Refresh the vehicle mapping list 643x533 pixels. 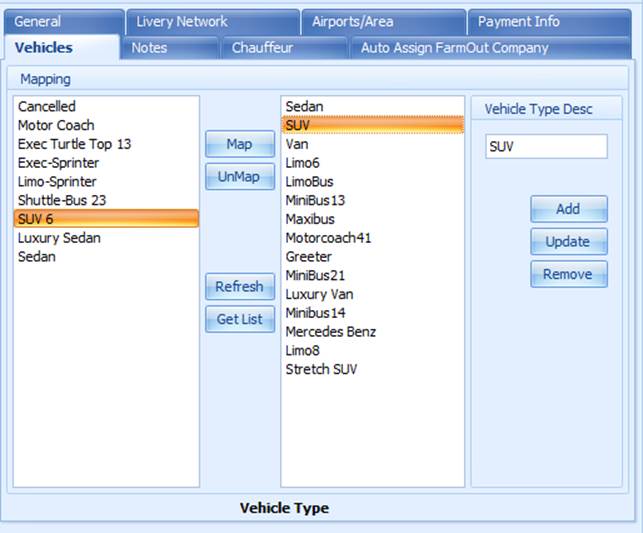240,286
